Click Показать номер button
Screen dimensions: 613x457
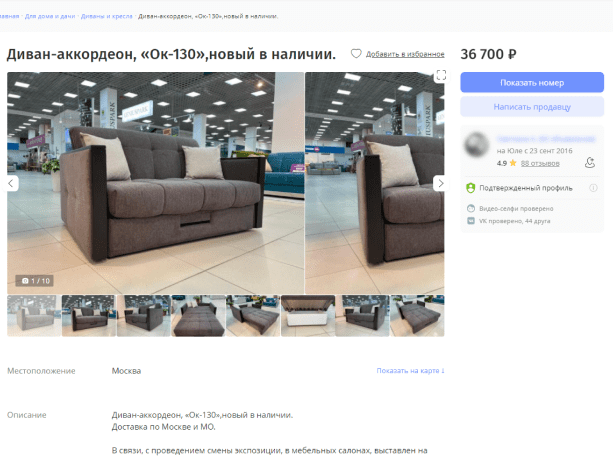click(532, 82)
